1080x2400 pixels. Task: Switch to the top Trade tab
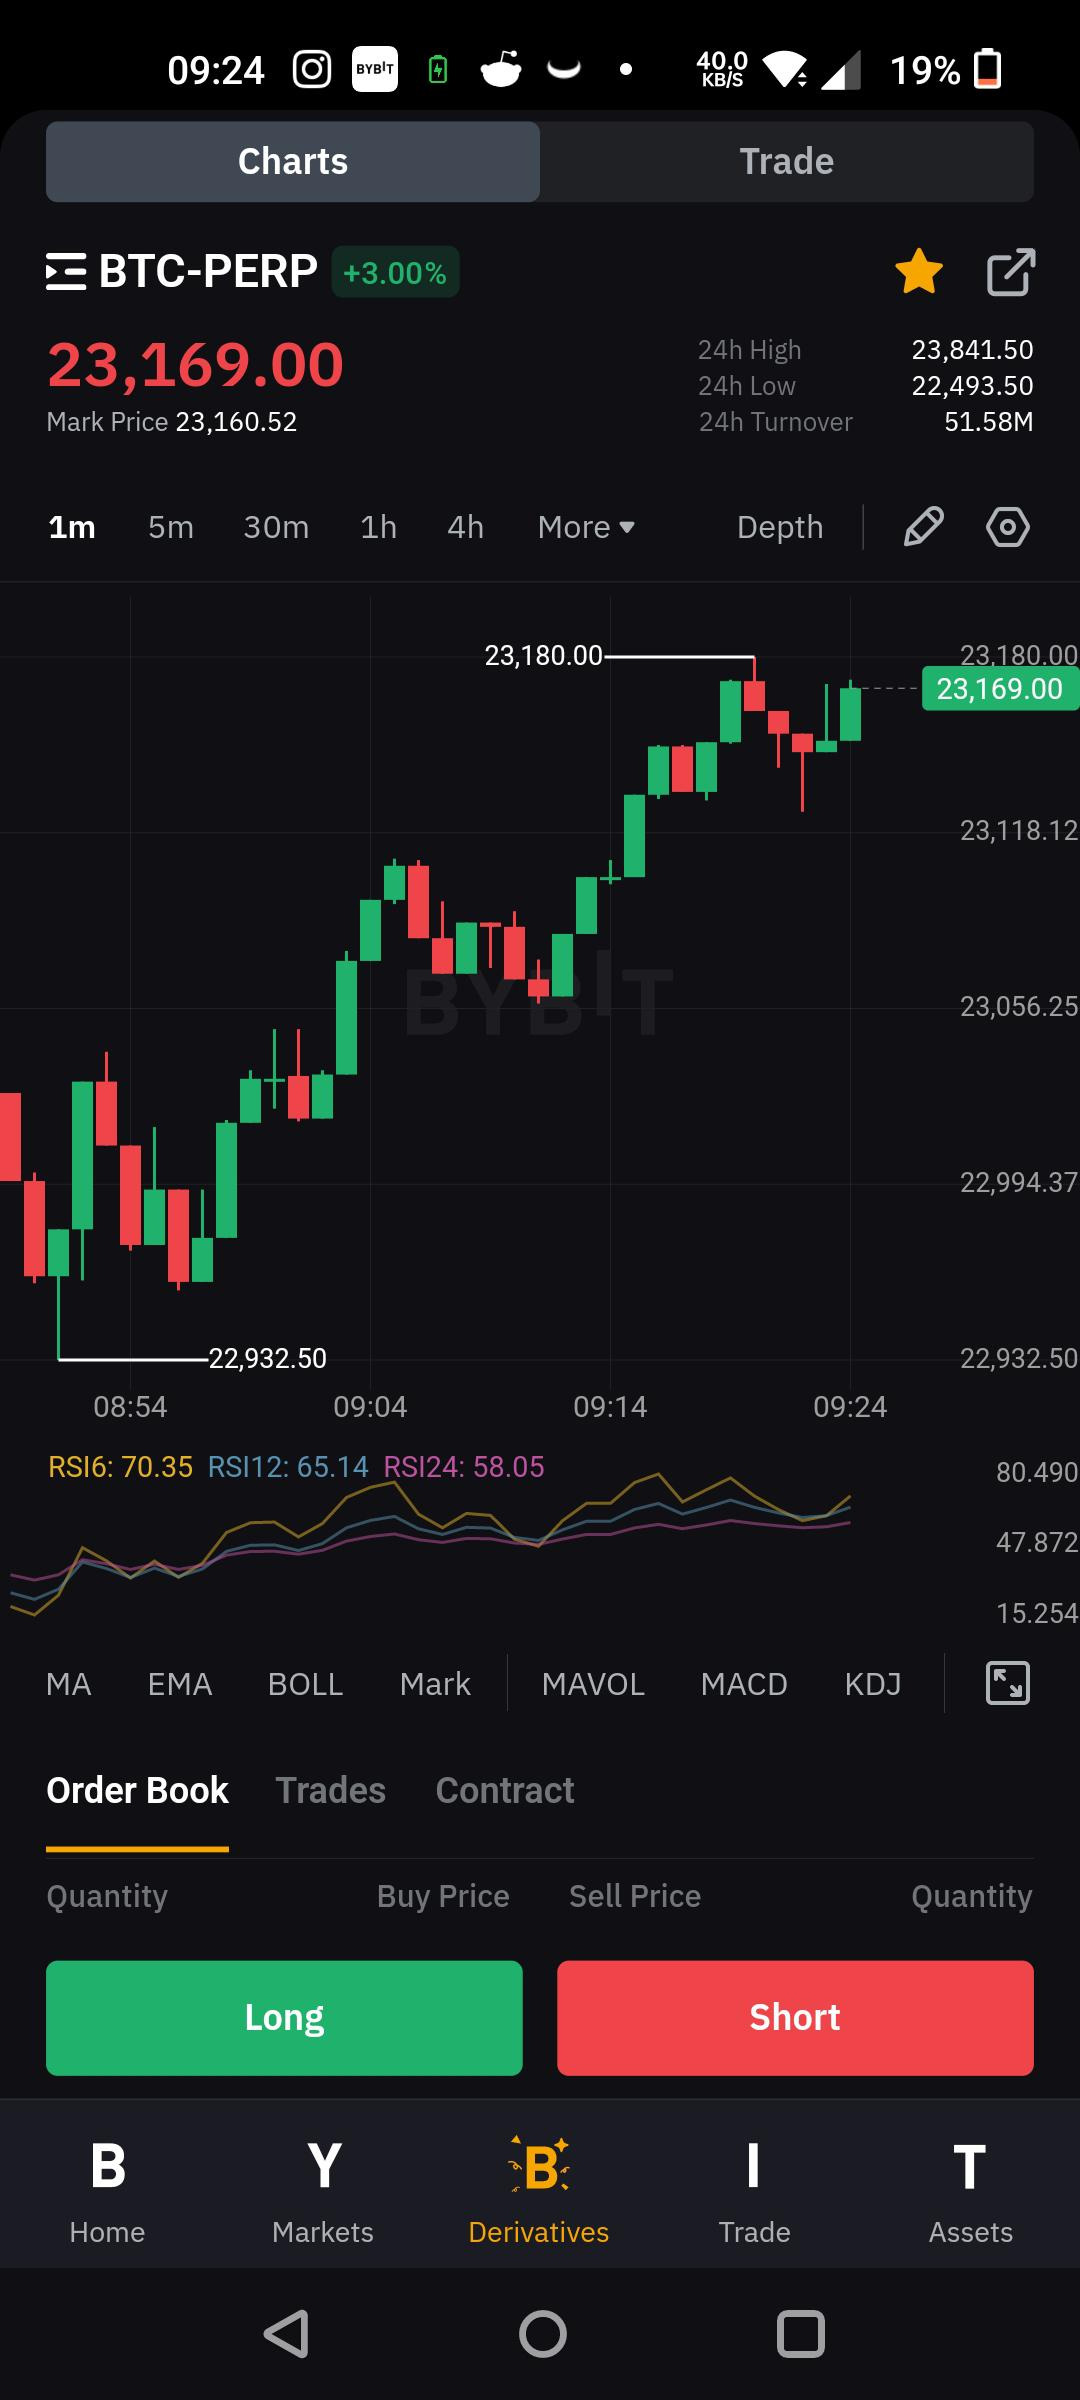[x=787, y=162]
